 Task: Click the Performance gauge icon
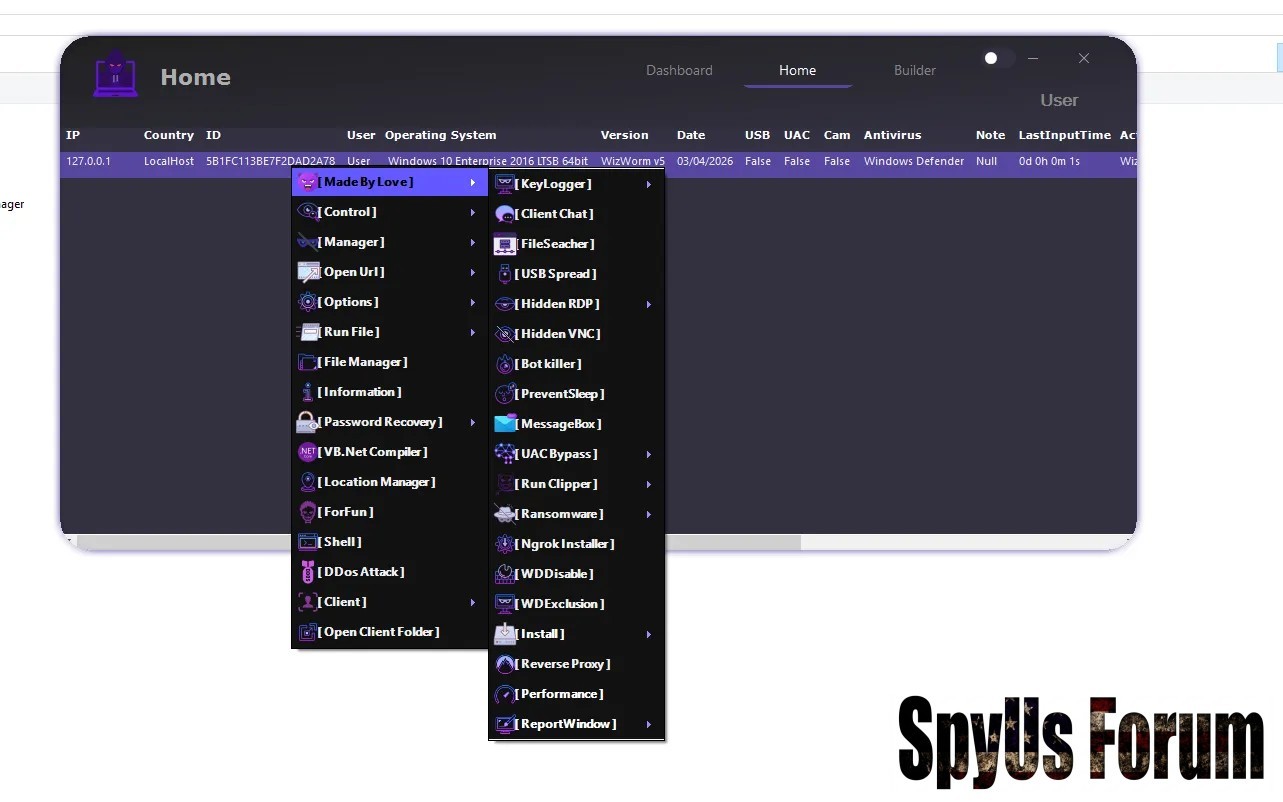pyautogui.click(x=505, y=694)
